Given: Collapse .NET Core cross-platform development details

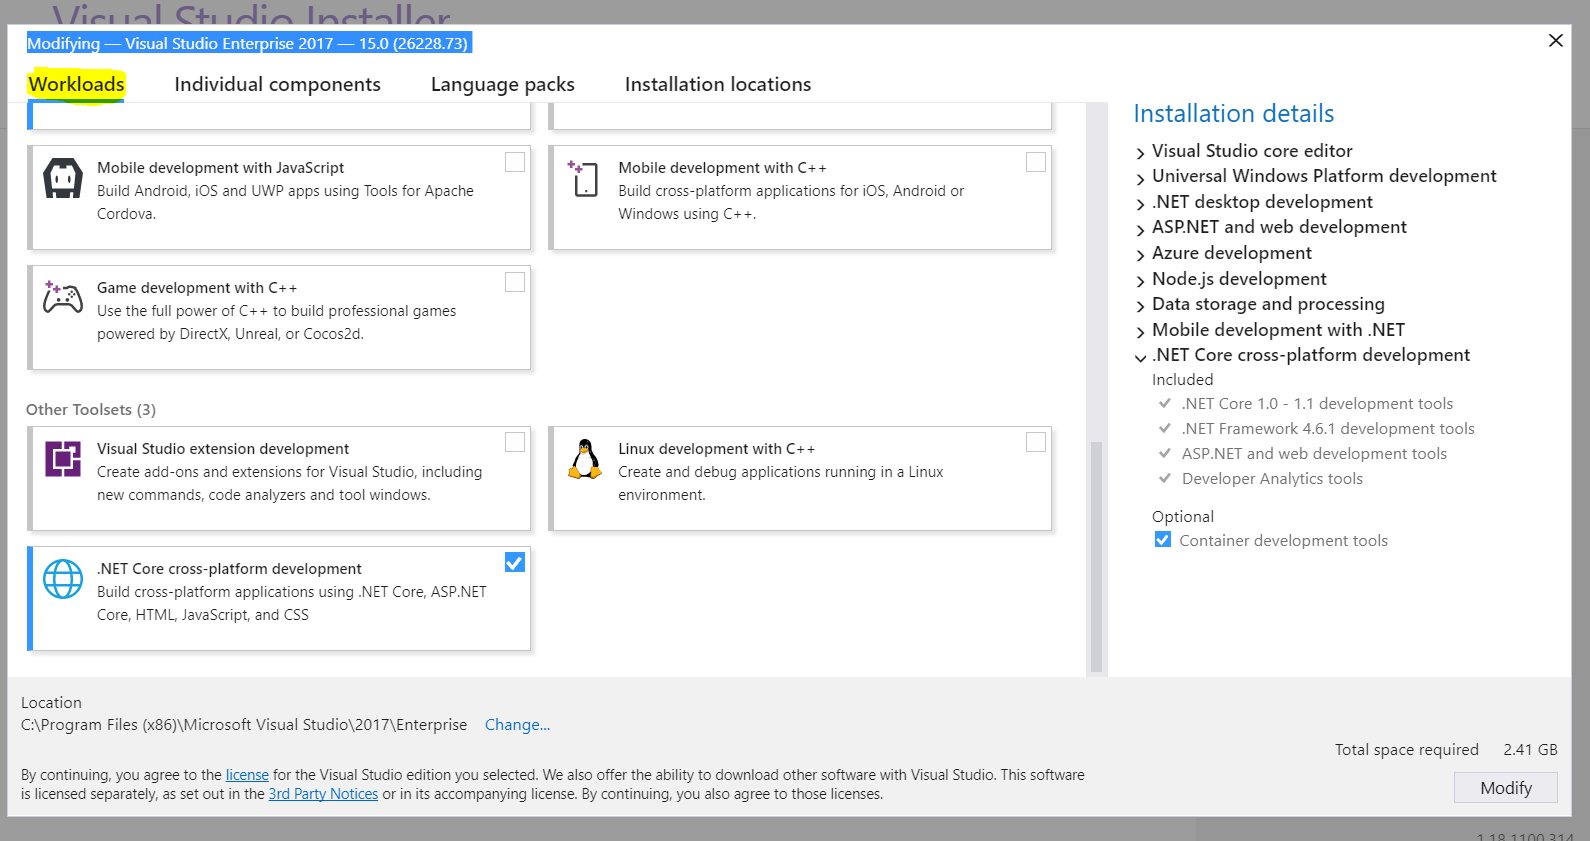Looking at the screenshot, I should pyautogui.click(x=1140, y=357).
